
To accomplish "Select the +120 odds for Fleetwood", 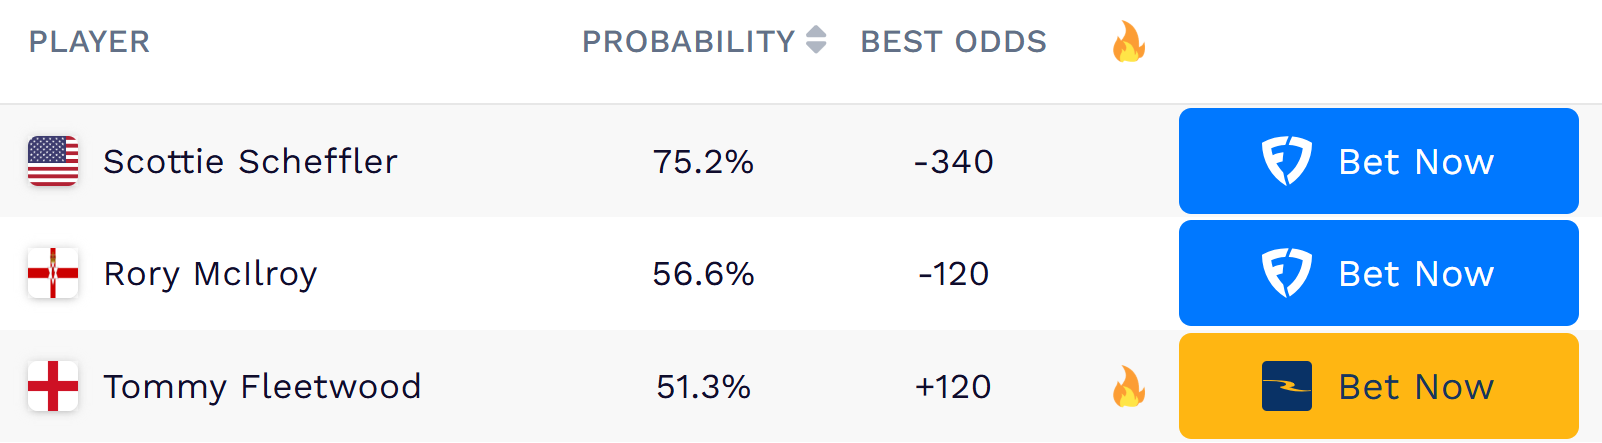I will pyautogui.click(x=953, y=386).
